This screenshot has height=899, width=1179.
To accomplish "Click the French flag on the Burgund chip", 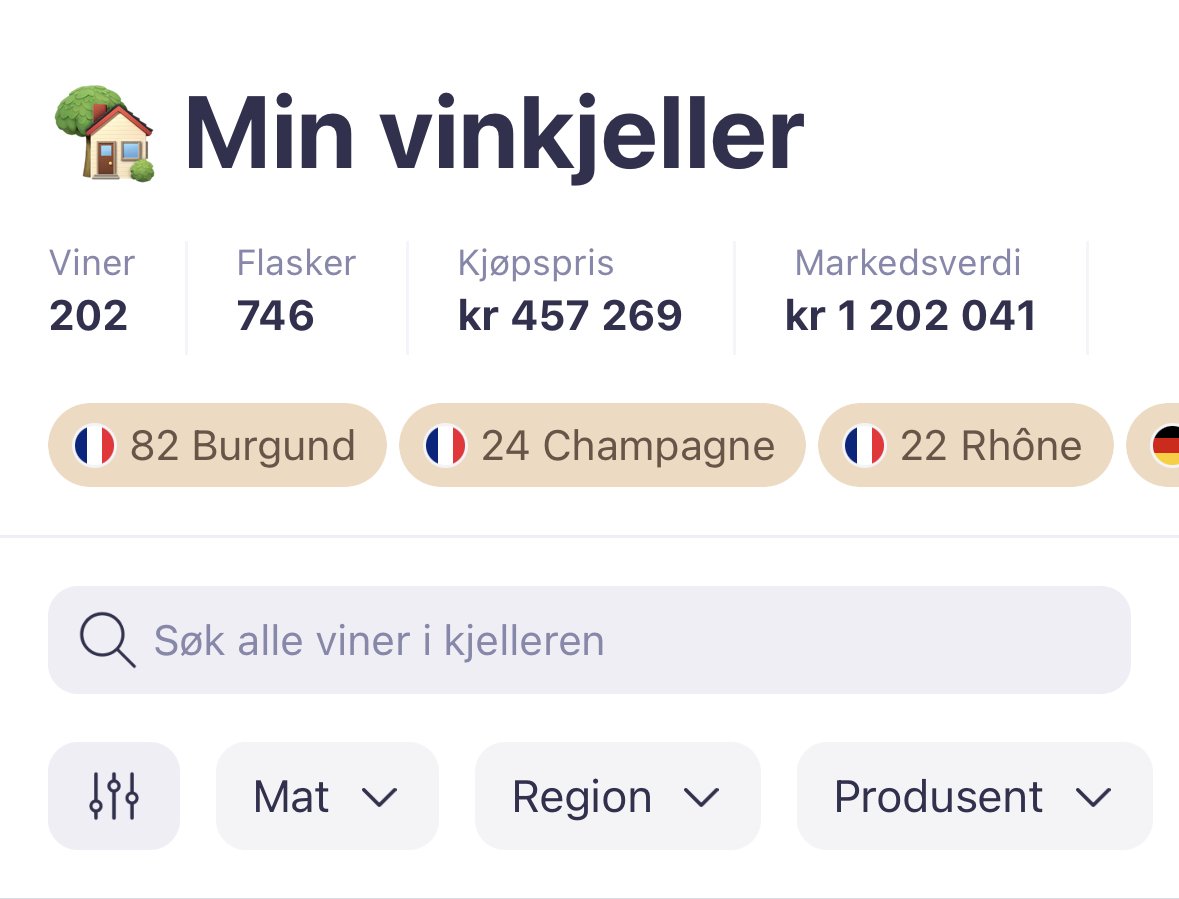I will 94,445.
